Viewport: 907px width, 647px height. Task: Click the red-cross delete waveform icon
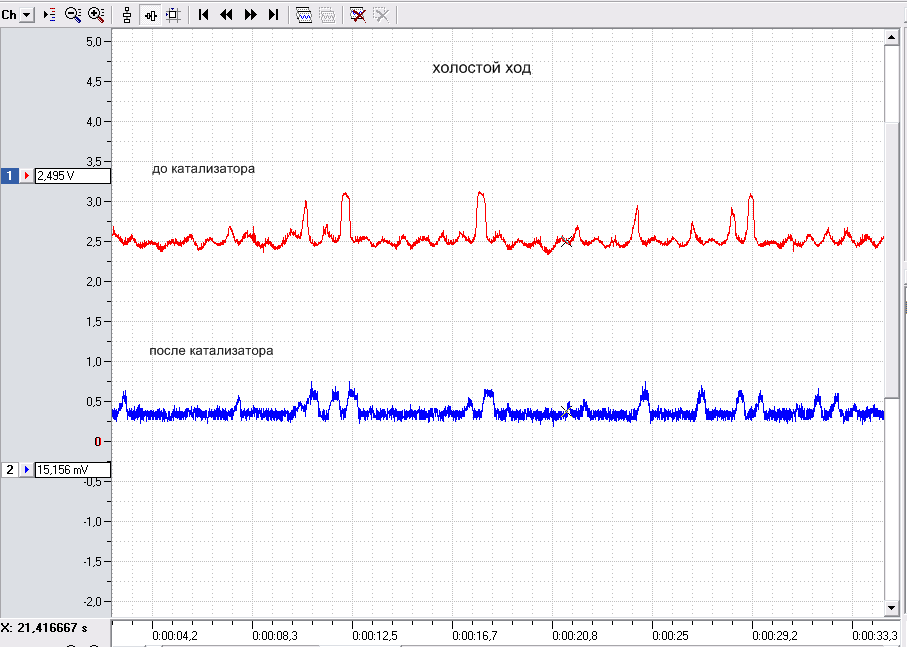[x=358, y=14]
